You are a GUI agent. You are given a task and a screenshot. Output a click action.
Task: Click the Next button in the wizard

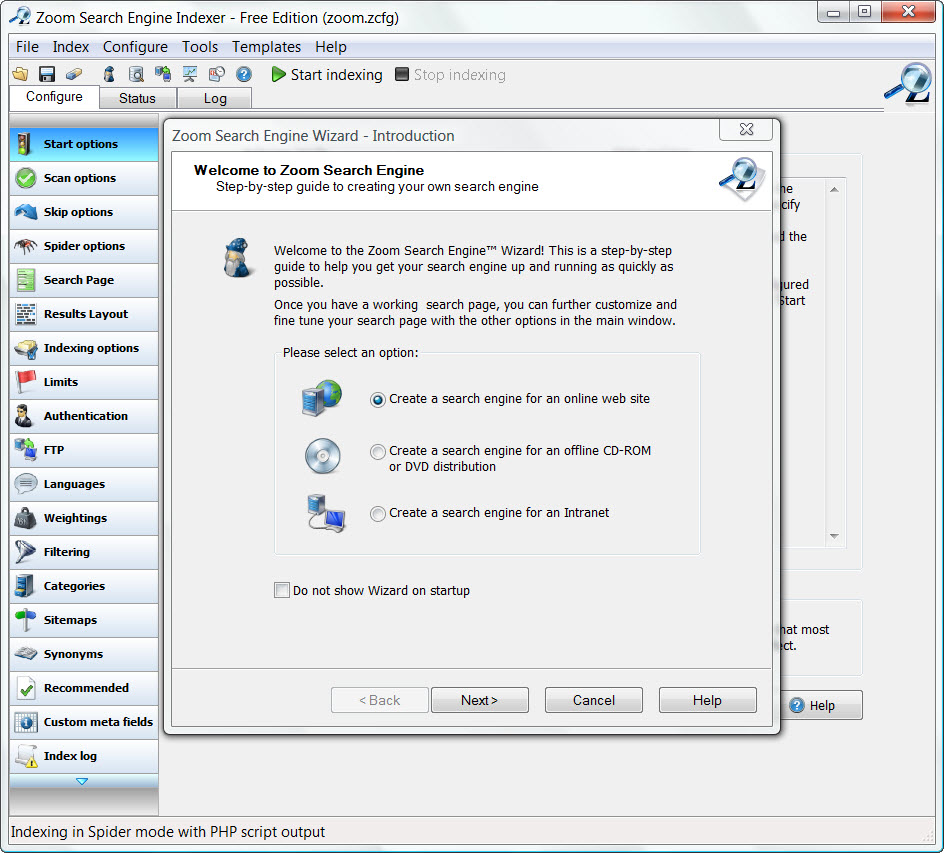pos(480,700)
